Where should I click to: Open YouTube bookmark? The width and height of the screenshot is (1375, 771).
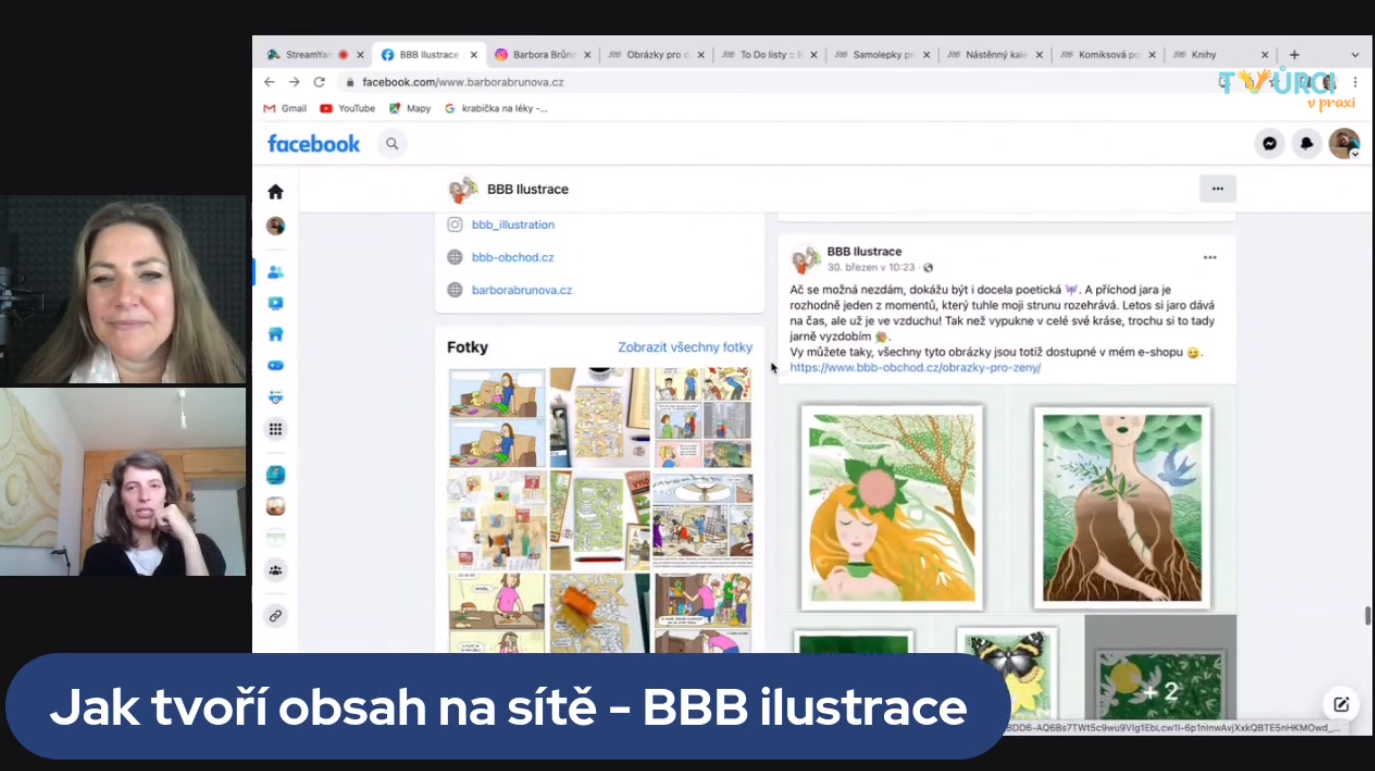click(347, 108)
